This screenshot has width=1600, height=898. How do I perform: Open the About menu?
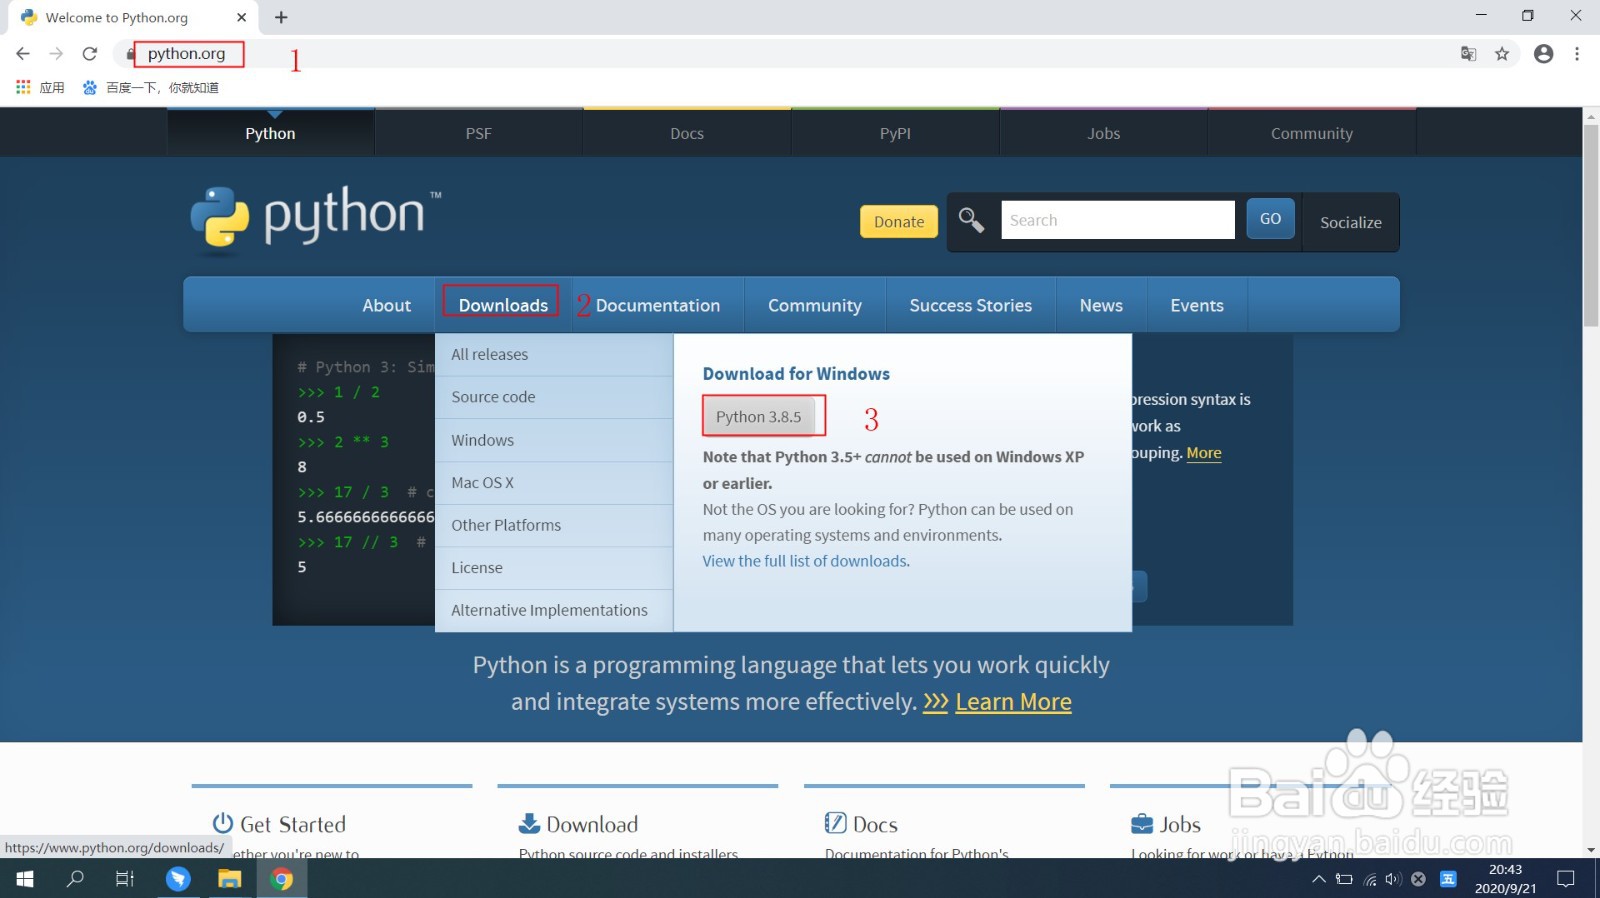click(x=387, y=305)
